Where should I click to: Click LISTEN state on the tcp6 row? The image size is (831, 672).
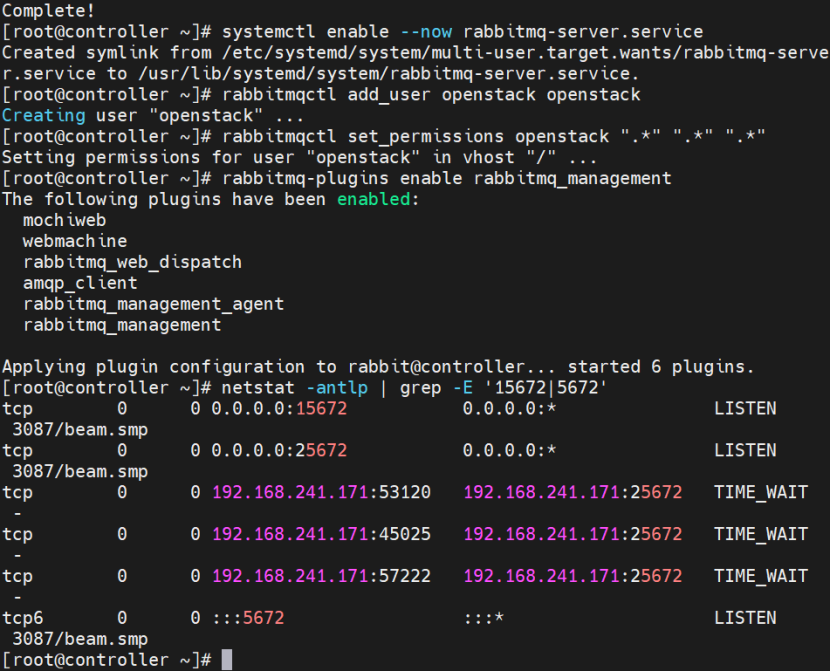coord(745,618)
